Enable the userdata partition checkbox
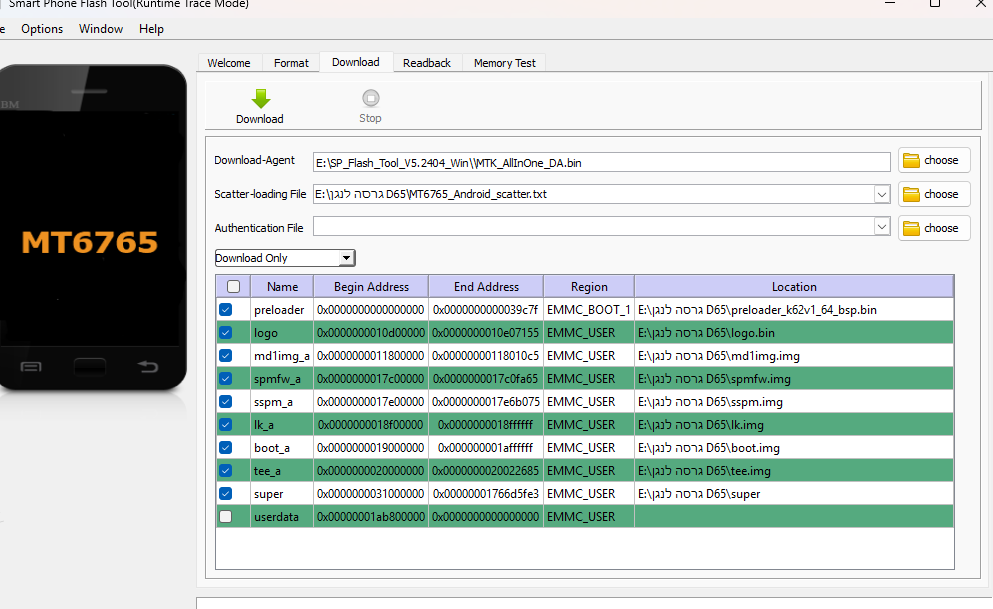The image size is (993, 609). [226, 517]
